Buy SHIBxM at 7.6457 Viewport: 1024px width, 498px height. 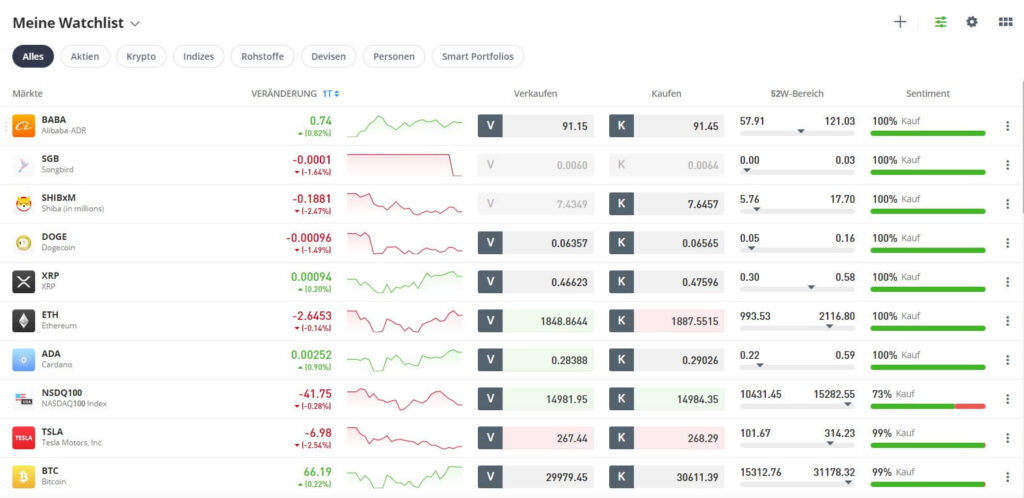pyautogui.click(x=667, y=204)
